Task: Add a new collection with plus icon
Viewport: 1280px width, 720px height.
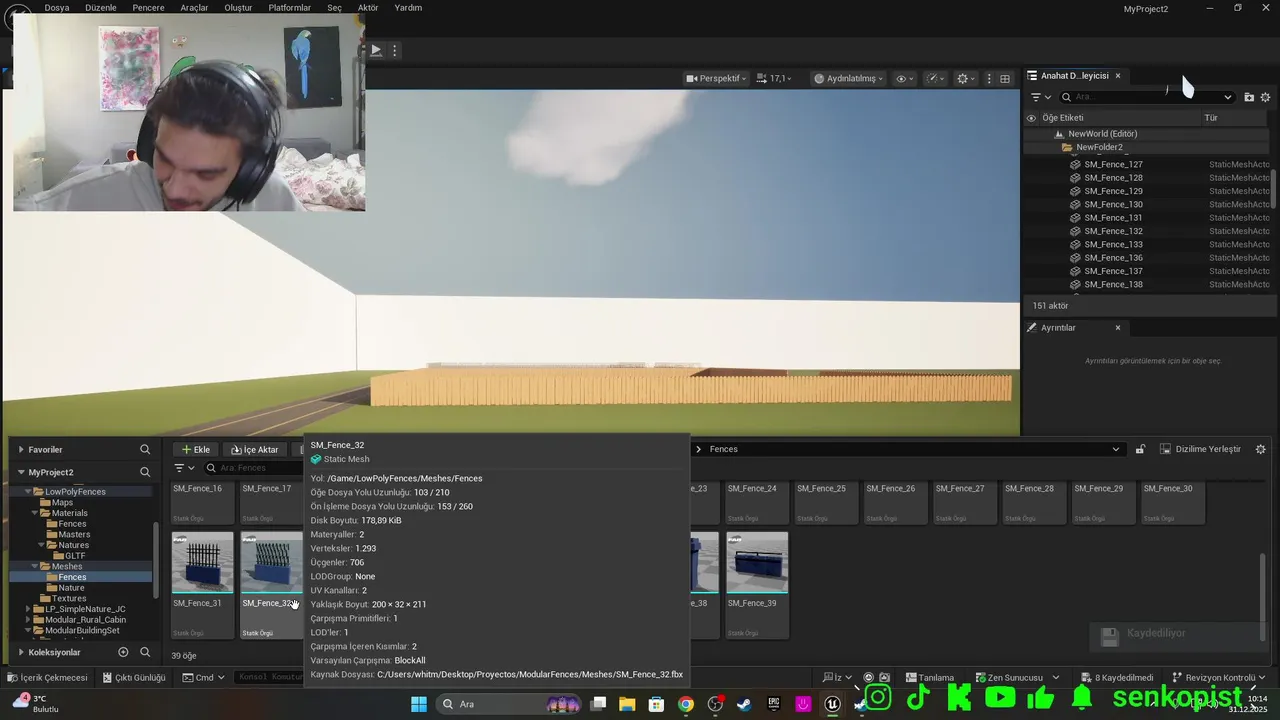Action: (123, 652)
